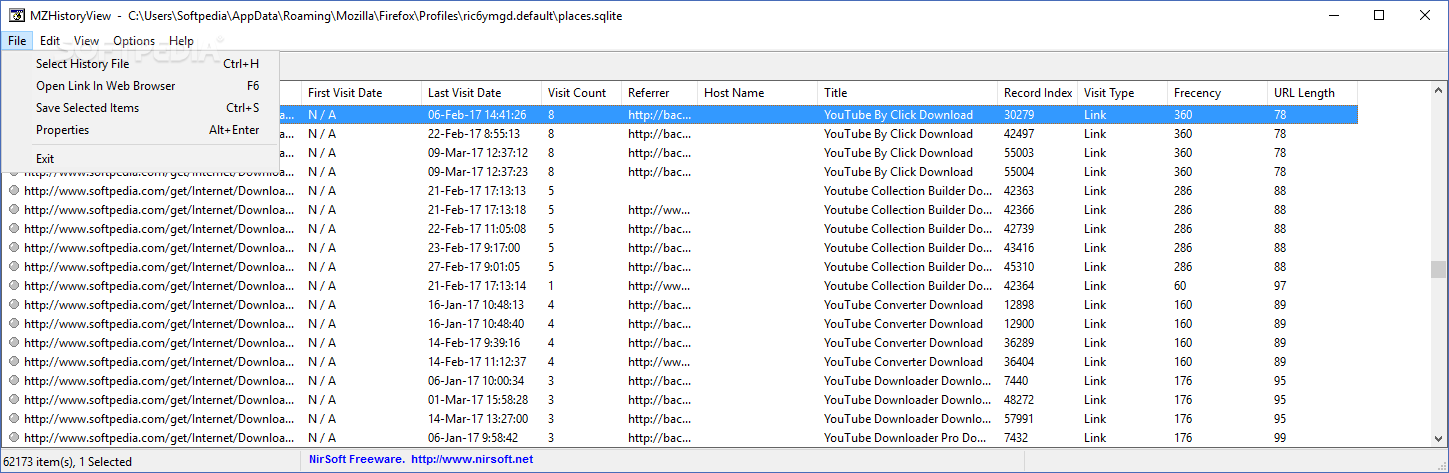Sort by the Title column header
Screen dimensions: 1449x473
coord(907,93)
